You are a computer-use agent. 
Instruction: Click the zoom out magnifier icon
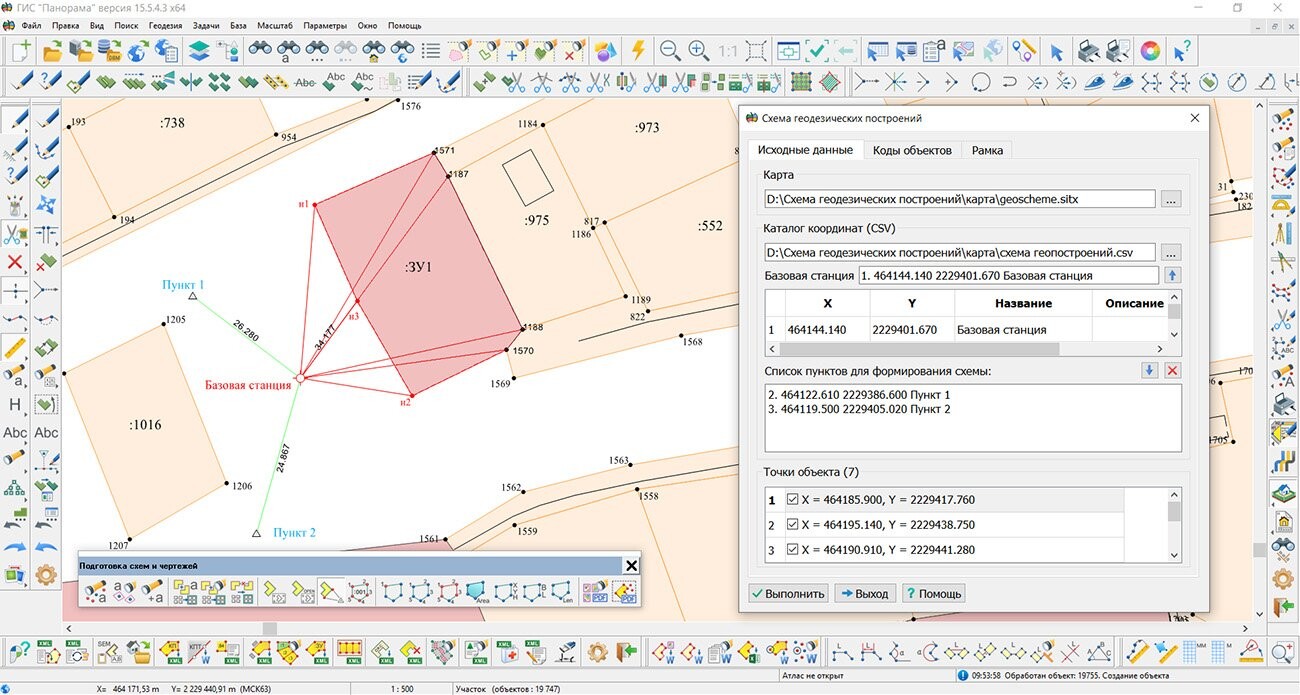669,50
